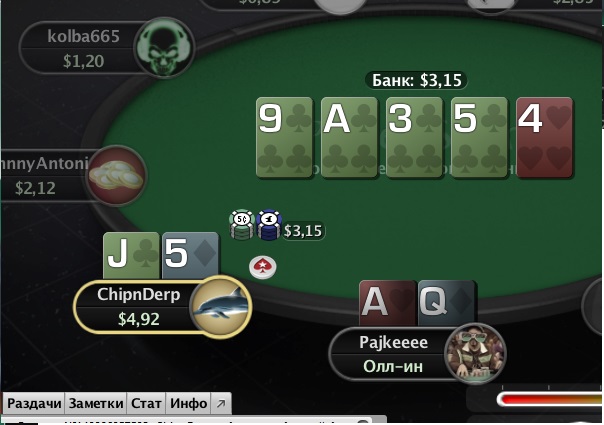Switch to the Заметки tab
The height and width of the screenshot is (425, 604).
point(96,403)
